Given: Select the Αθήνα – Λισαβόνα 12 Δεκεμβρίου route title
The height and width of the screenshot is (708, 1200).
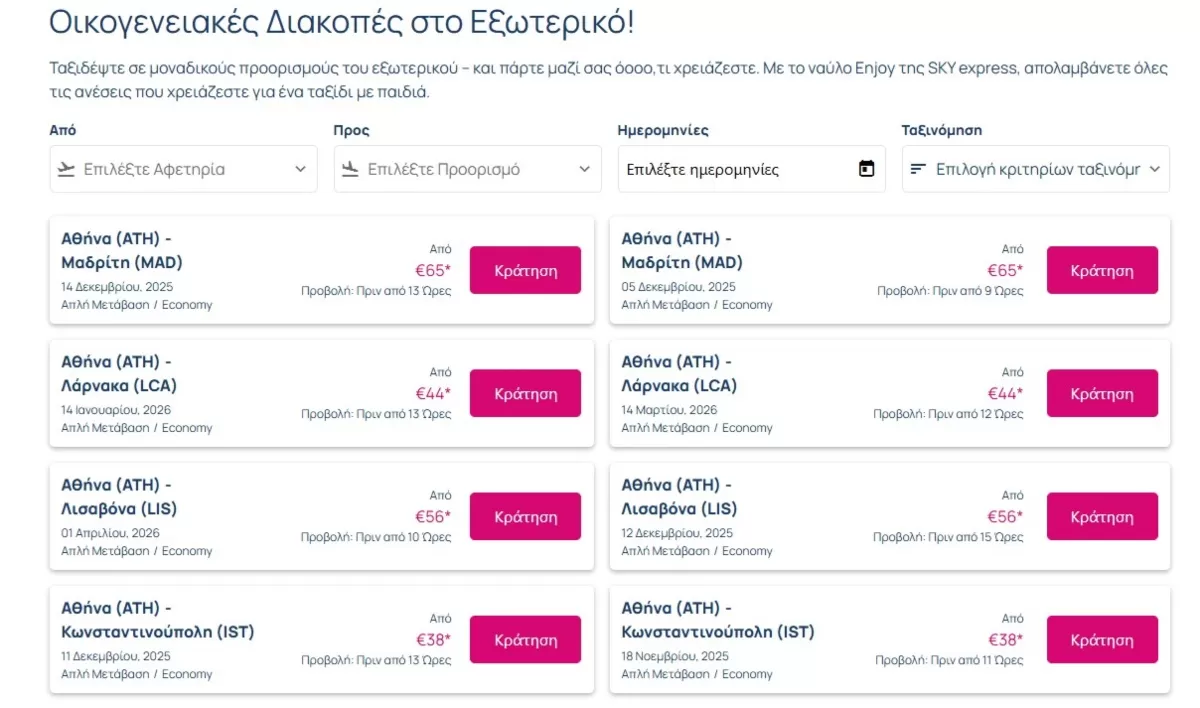Looking at the screenshot, I should pyautogui.click(x=679, y=497).
